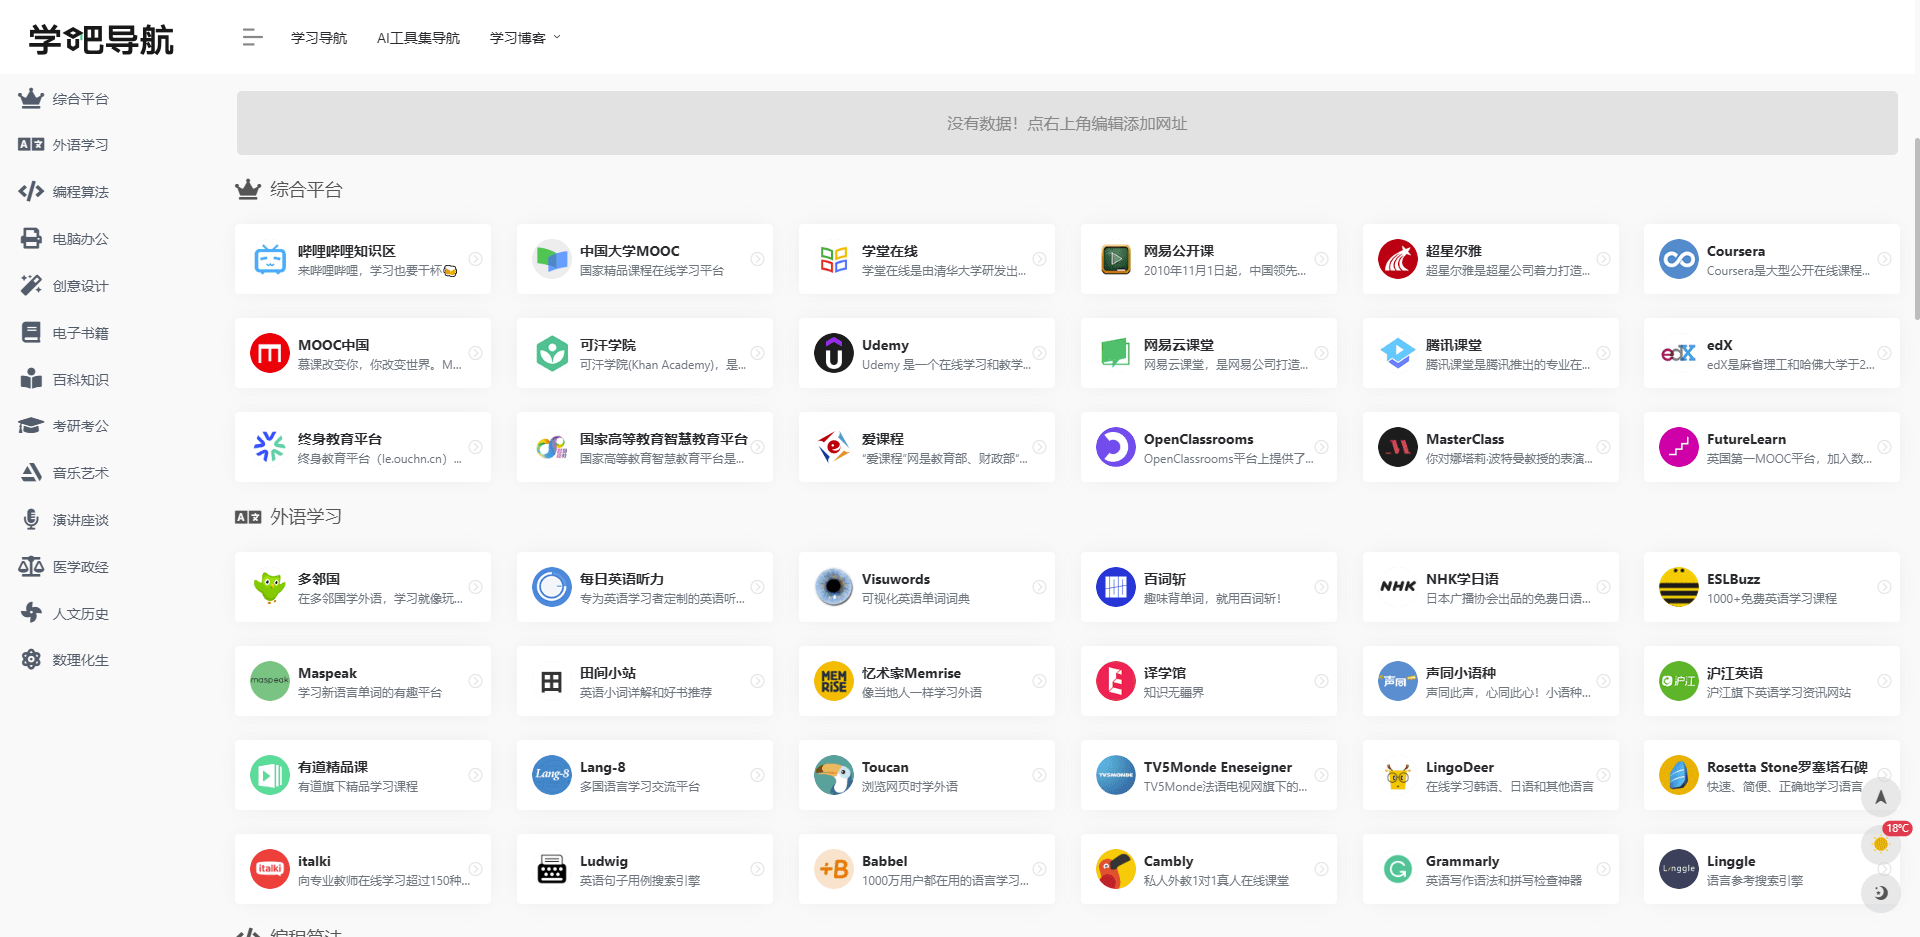Click the edX logo icon
Image resolution: width=1920 pixels, height=937 pixels.
click(x=1679, y=353)
